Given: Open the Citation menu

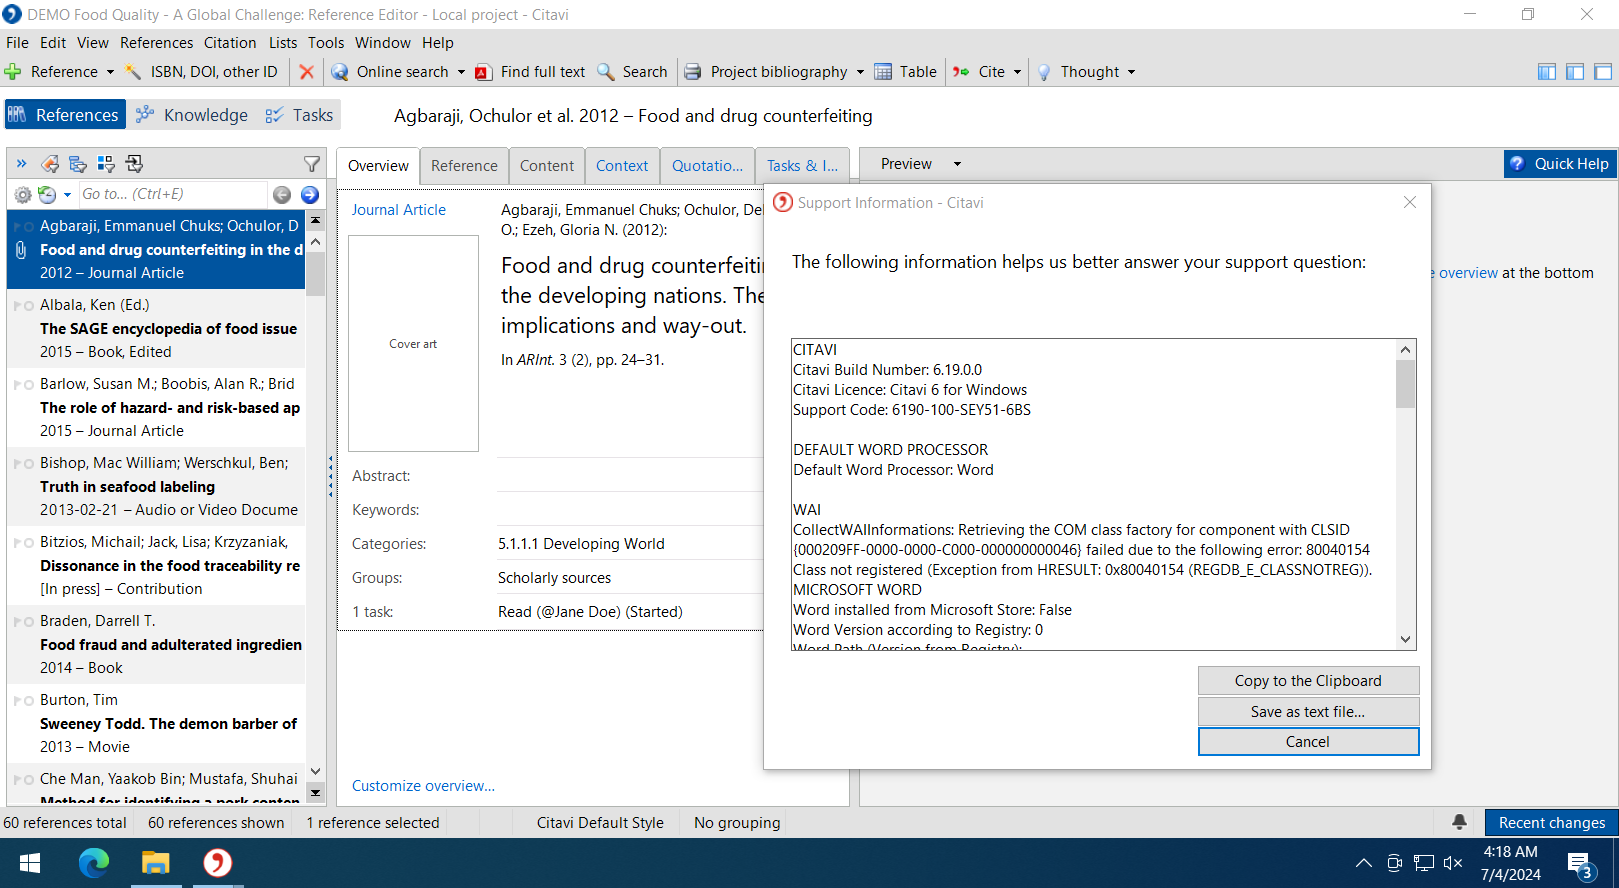Looking at the screenshot, I should tap(230, 43).
